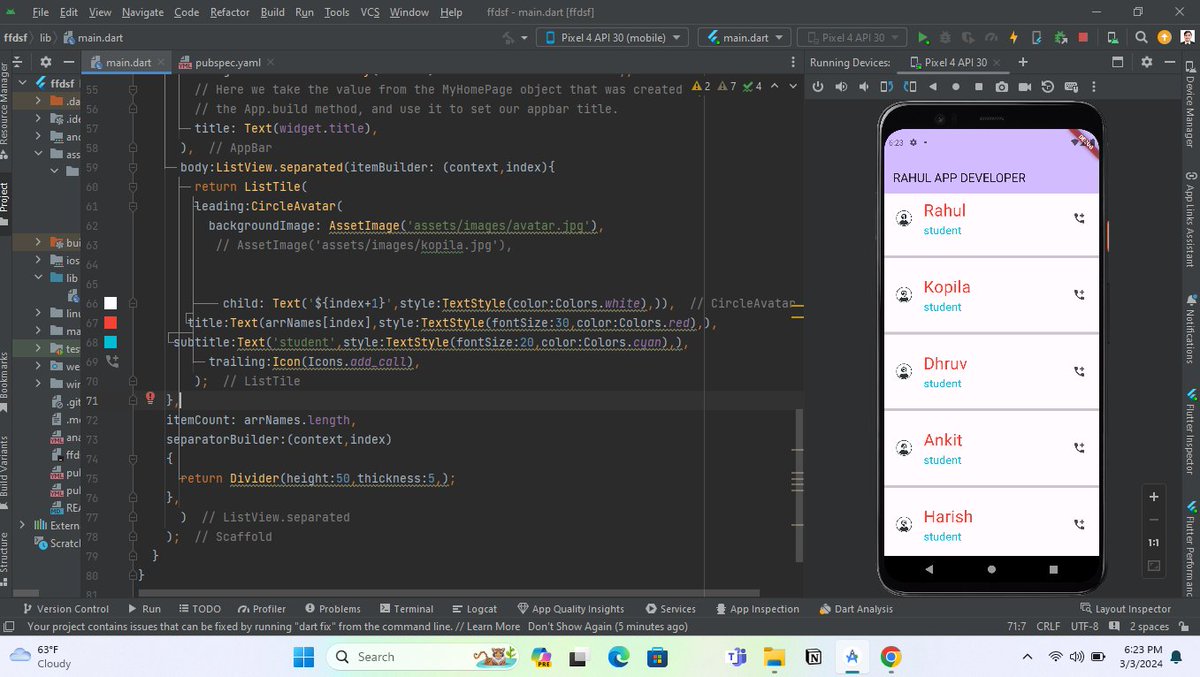The width and height of the screenshot is (1200, 677).
Task: Open Windows Start menu
Action: pos(303,657)
